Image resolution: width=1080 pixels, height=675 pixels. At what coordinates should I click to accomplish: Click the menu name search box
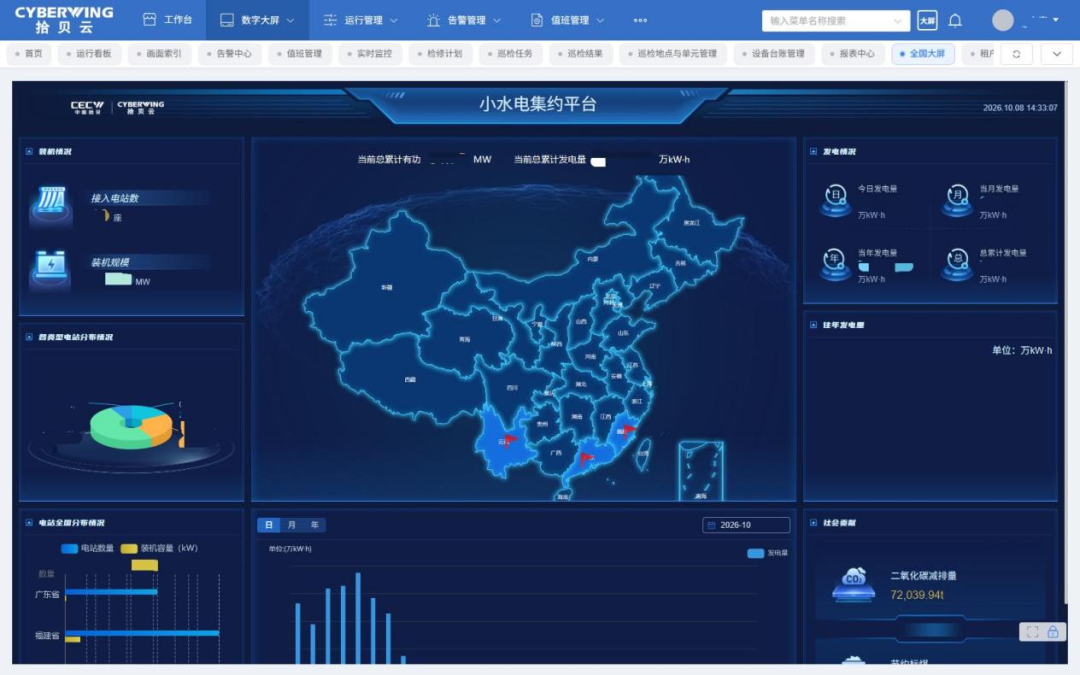(835, 21)
